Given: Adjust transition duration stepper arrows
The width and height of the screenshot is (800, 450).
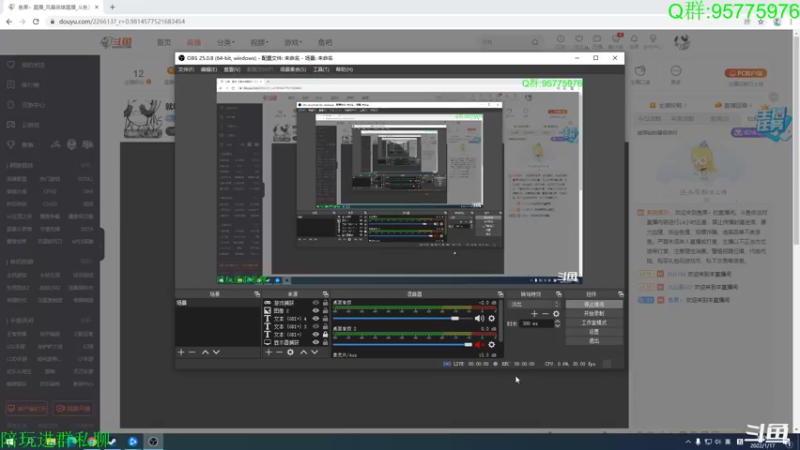Looking at the screenshot, I should pos(557,323).
